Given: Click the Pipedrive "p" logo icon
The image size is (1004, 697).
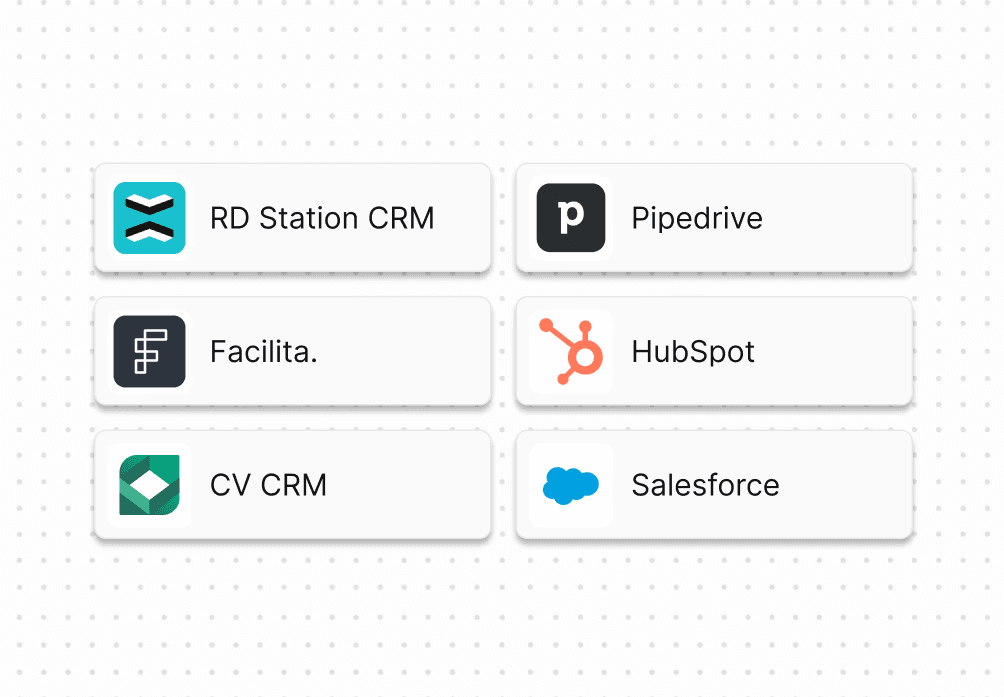Looking at the screenshot, I should 571,218.
